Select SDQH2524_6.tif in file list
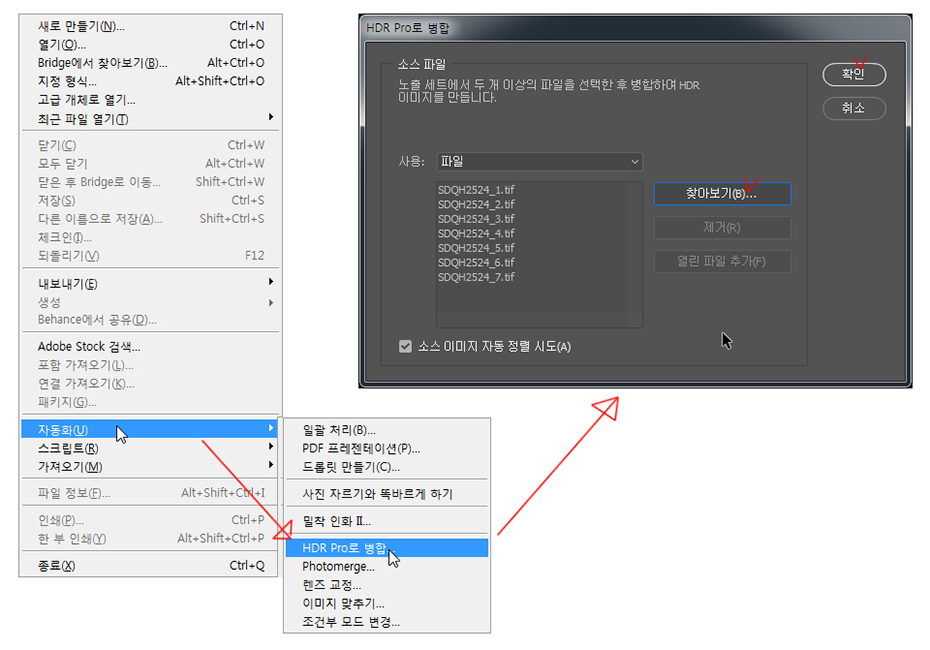 click(476, 262)
